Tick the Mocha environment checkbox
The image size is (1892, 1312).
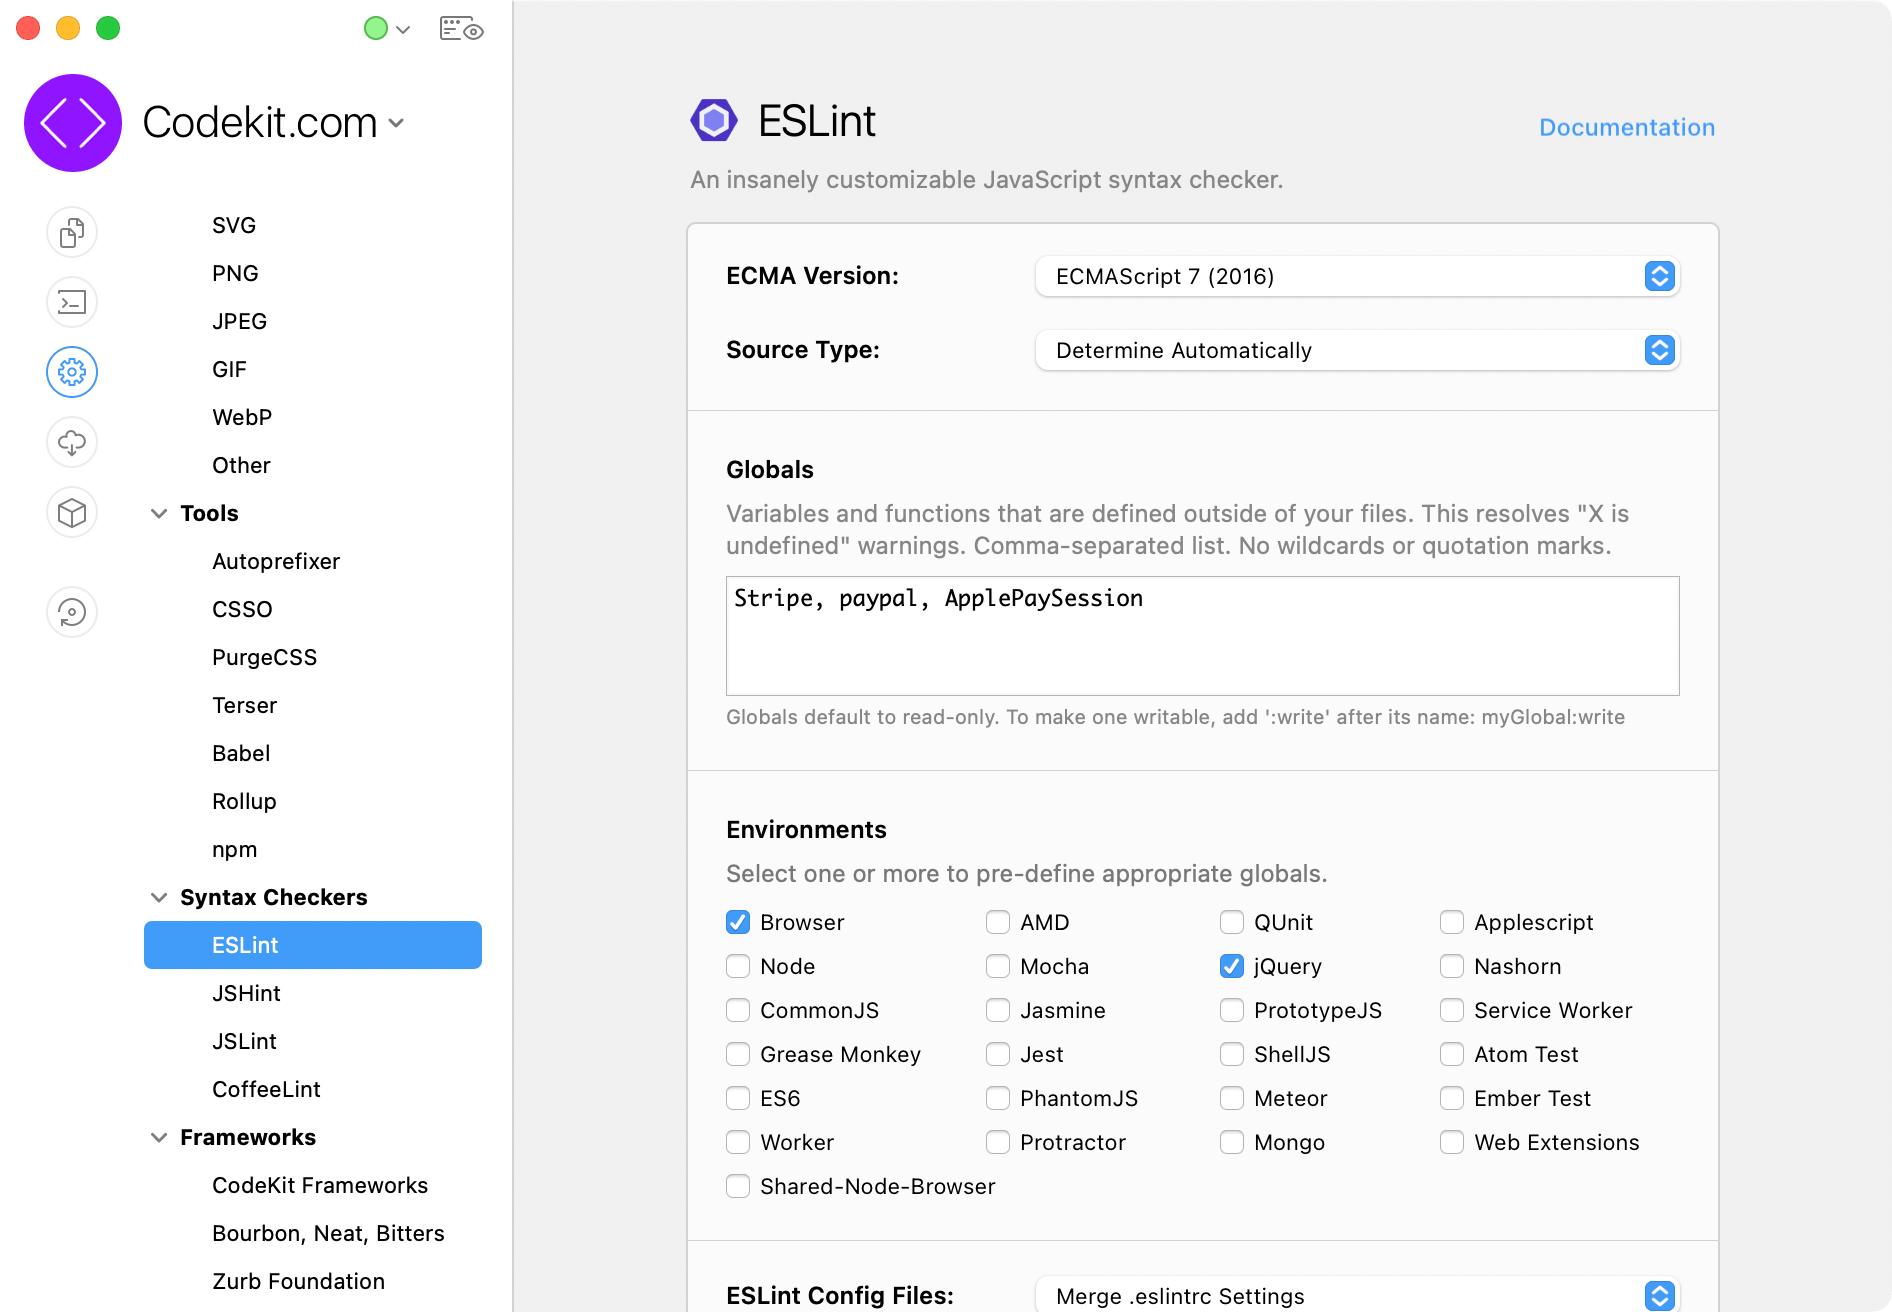tap(998, 966)
